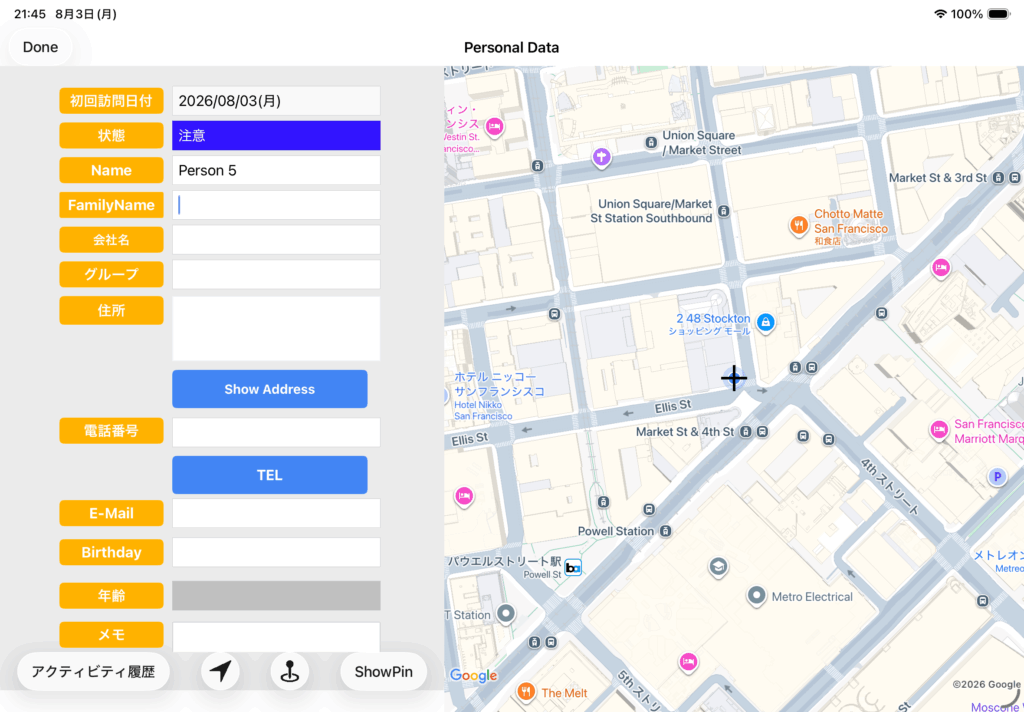Tap the first transit icon after Market St & 4th St
The image size is (1024, 712).
tap(745, 432)
